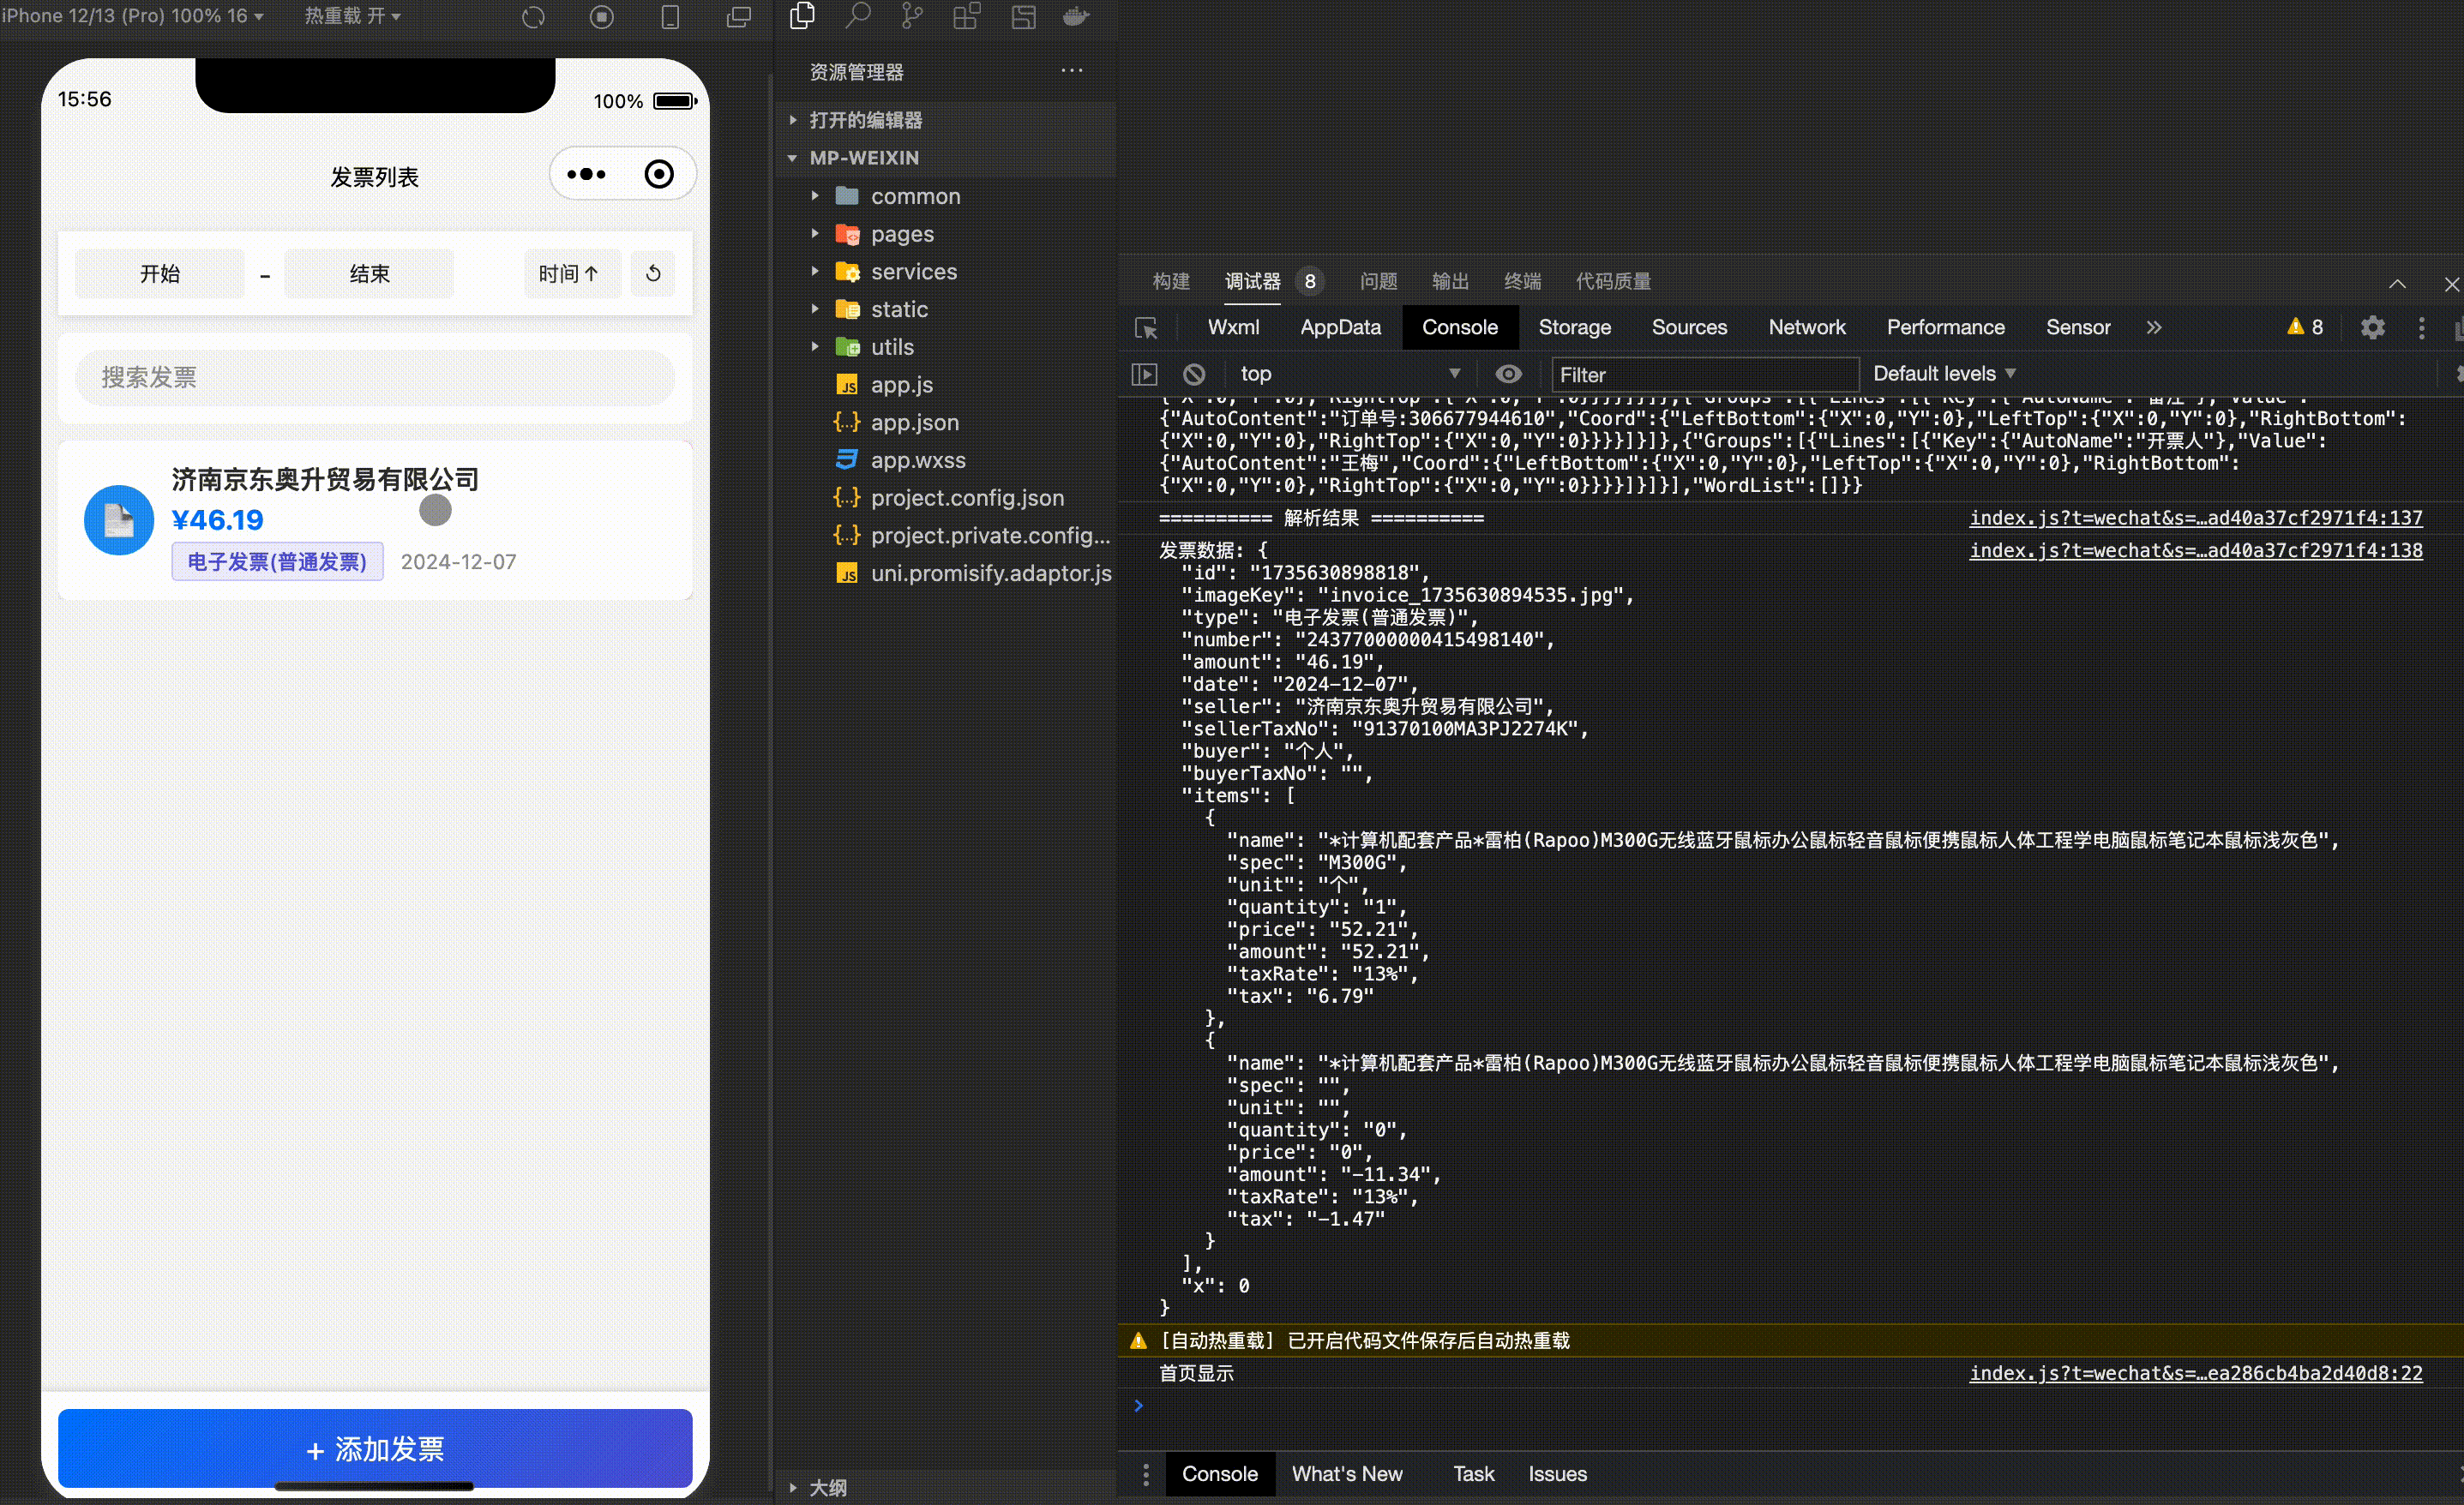Collapse the debugger panel with up caret
Viewport: 2464px width, 1505px height.
(2397, 284)
